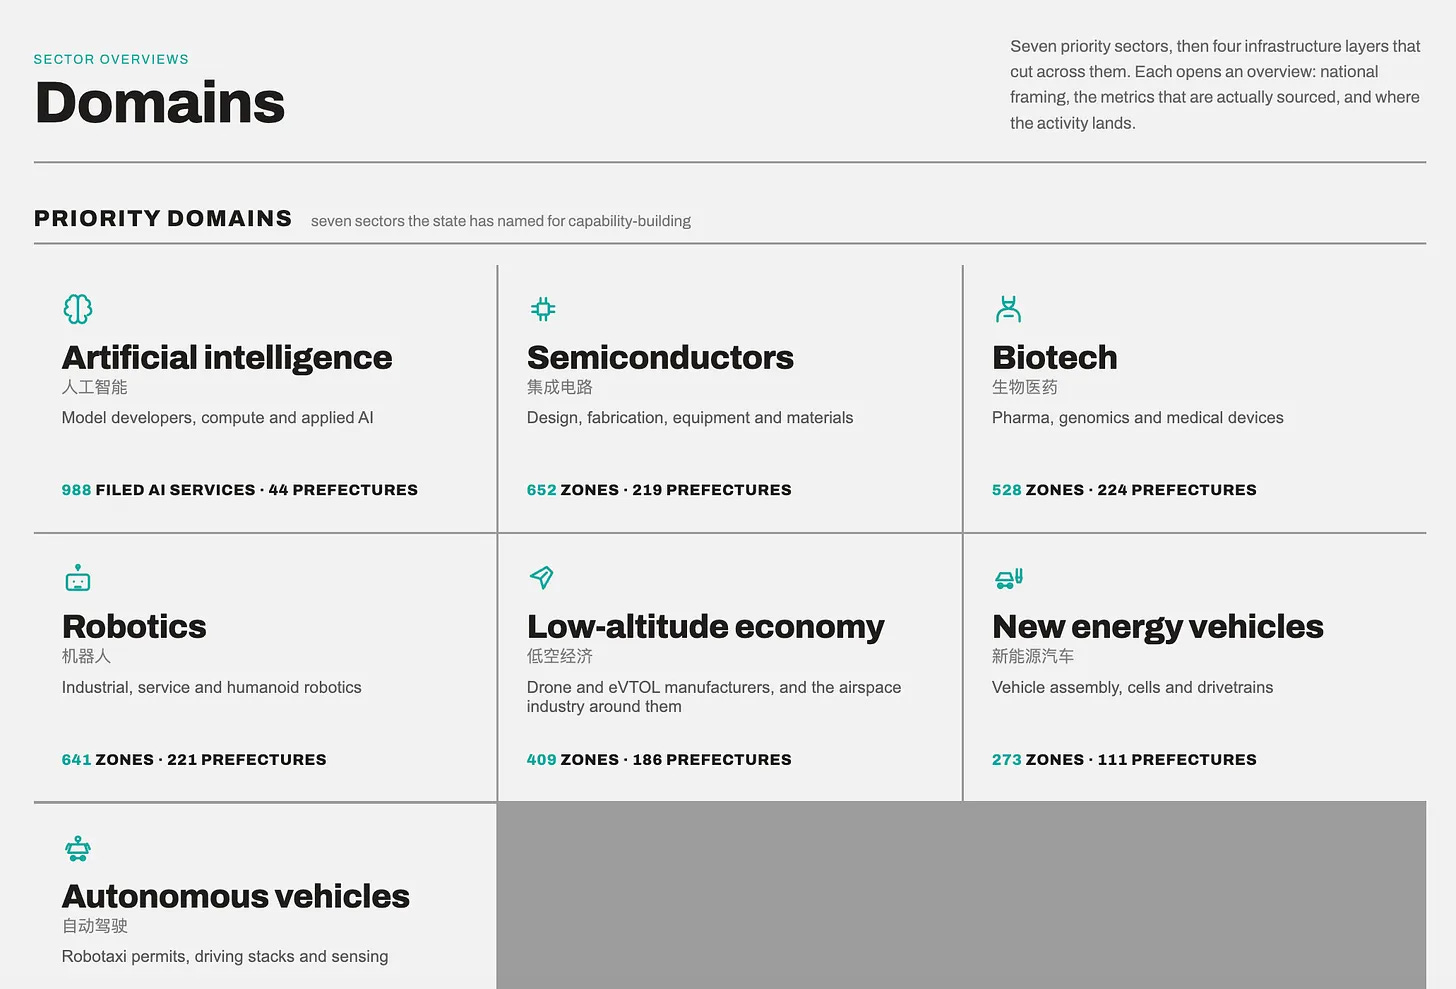Open the Robotics domain title
Image resolution: width=1456 pixels, height=989 pixels.
tap(134, 626)
